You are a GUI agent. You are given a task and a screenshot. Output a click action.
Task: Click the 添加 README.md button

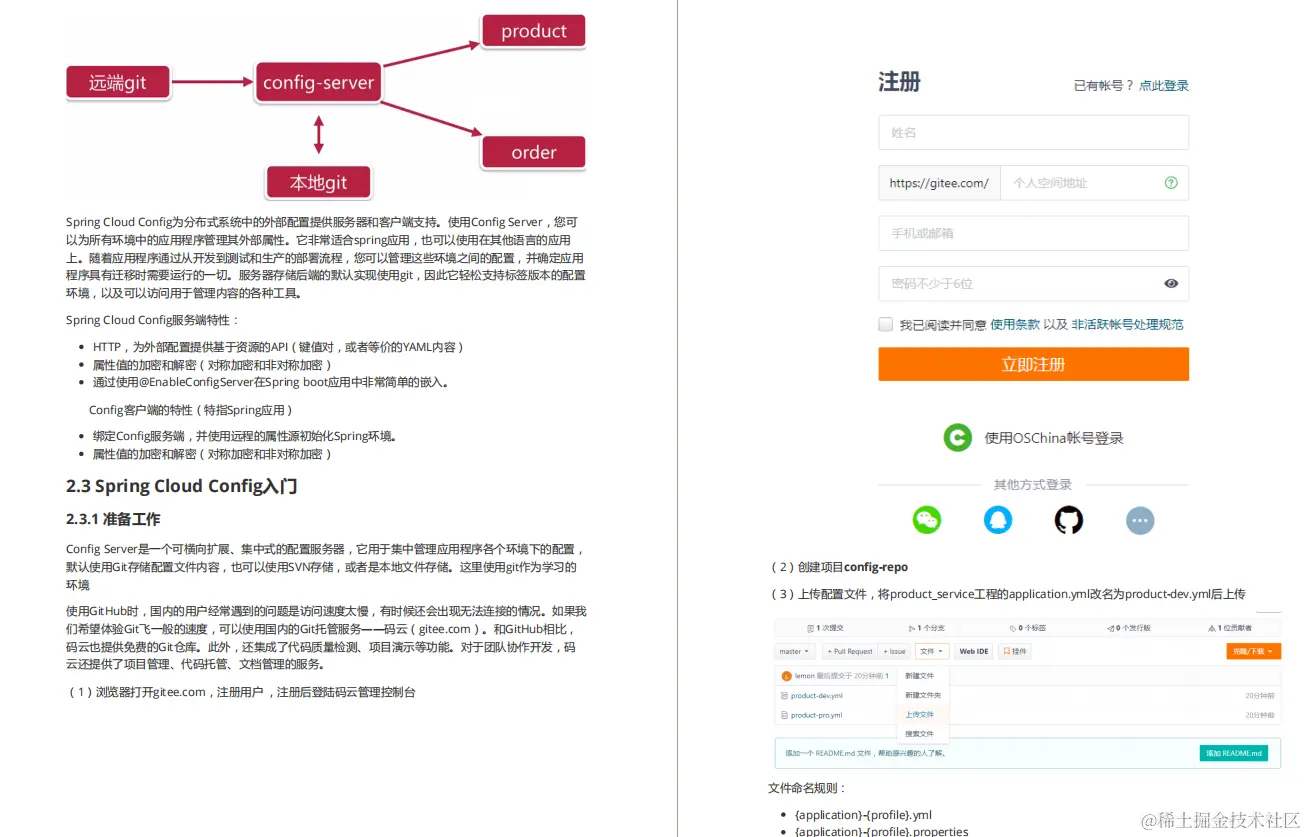(x=1234, y=752)
